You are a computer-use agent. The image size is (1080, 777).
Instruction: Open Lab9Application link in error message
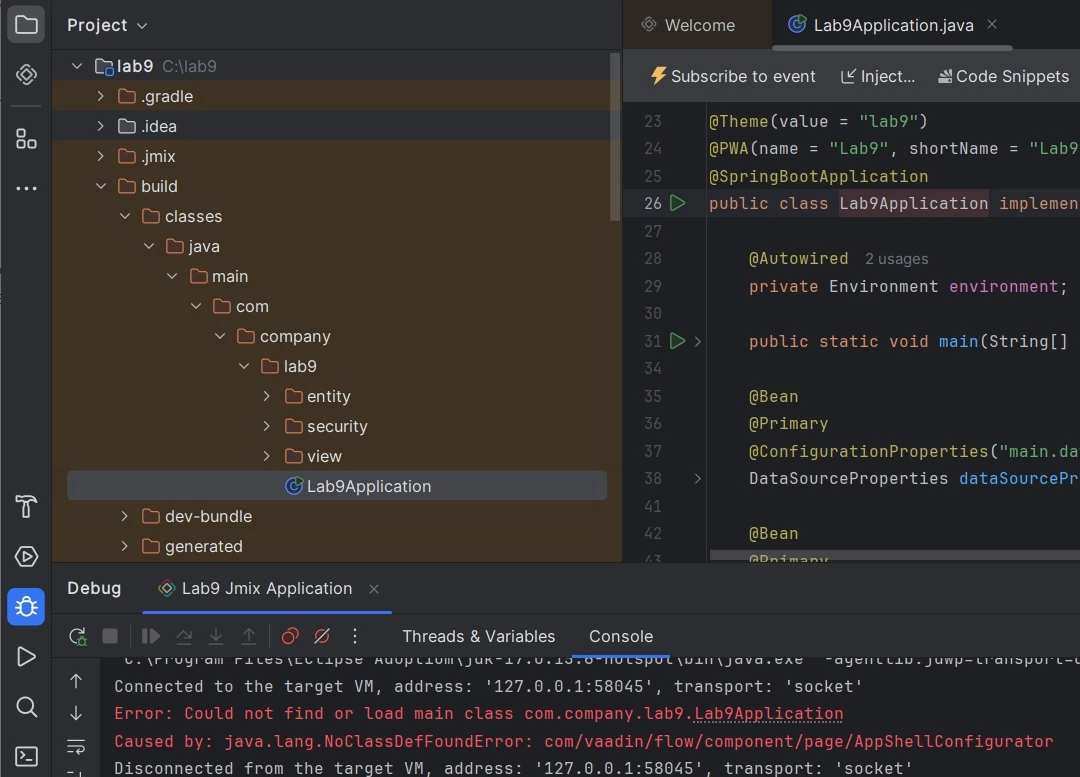point(768,714)
